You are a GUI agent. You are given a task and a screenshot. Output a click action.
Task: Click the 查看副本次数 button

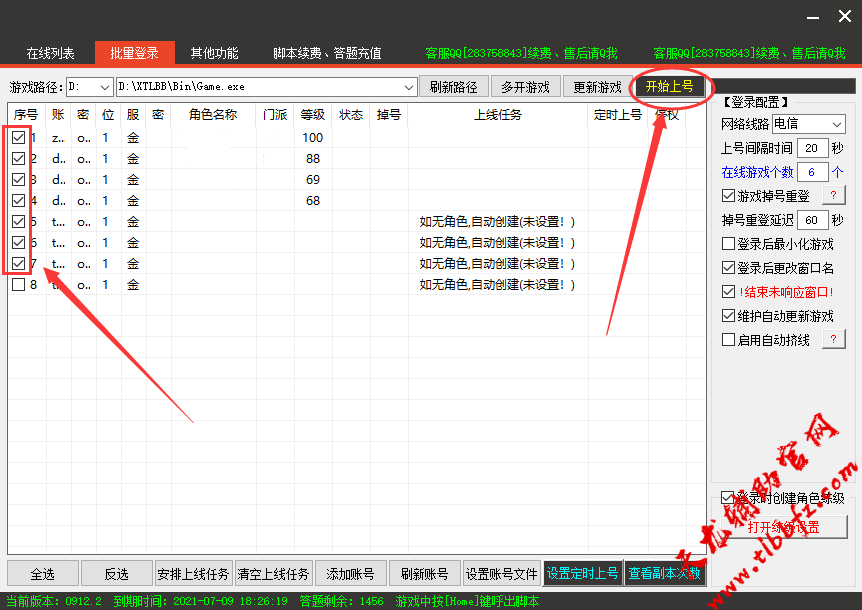pos(665,574)
